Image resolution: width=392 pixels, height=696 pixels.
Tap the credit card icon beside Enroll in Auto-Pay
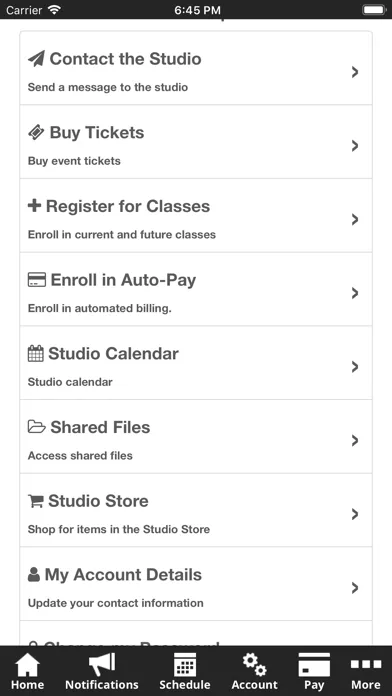(37, 280)
